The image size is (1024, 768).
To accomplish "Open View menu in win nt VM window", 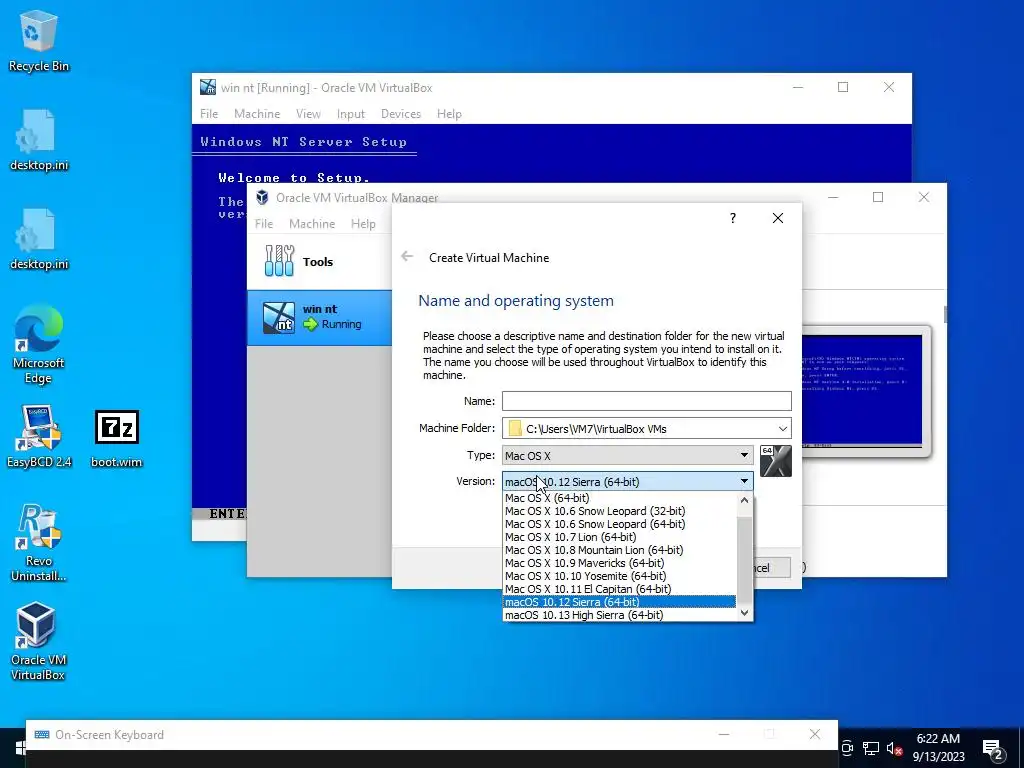I will 308,114.
